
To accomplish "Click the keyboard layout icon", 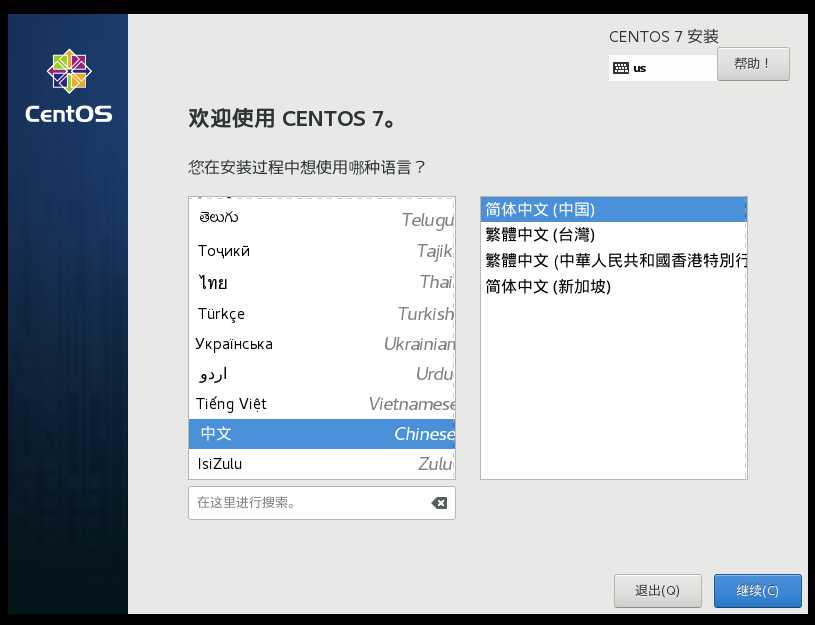I will click(621, 68).
